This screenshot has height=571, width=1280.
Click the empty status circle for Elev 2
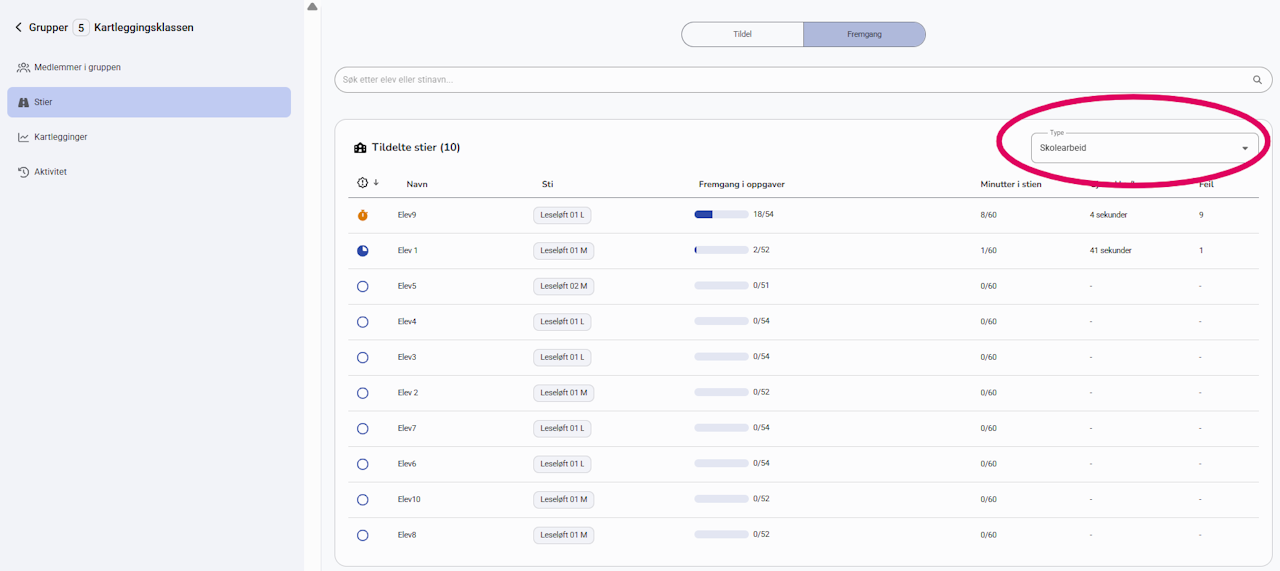(x=362, y=393)
